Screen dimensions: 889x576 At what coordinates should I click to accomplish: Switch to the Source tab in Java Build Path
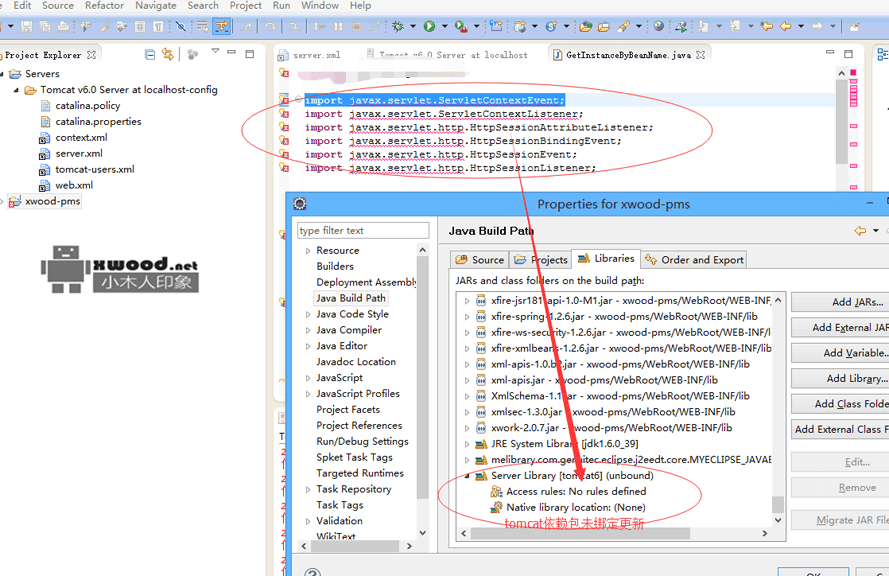click(x=480, y=260)
